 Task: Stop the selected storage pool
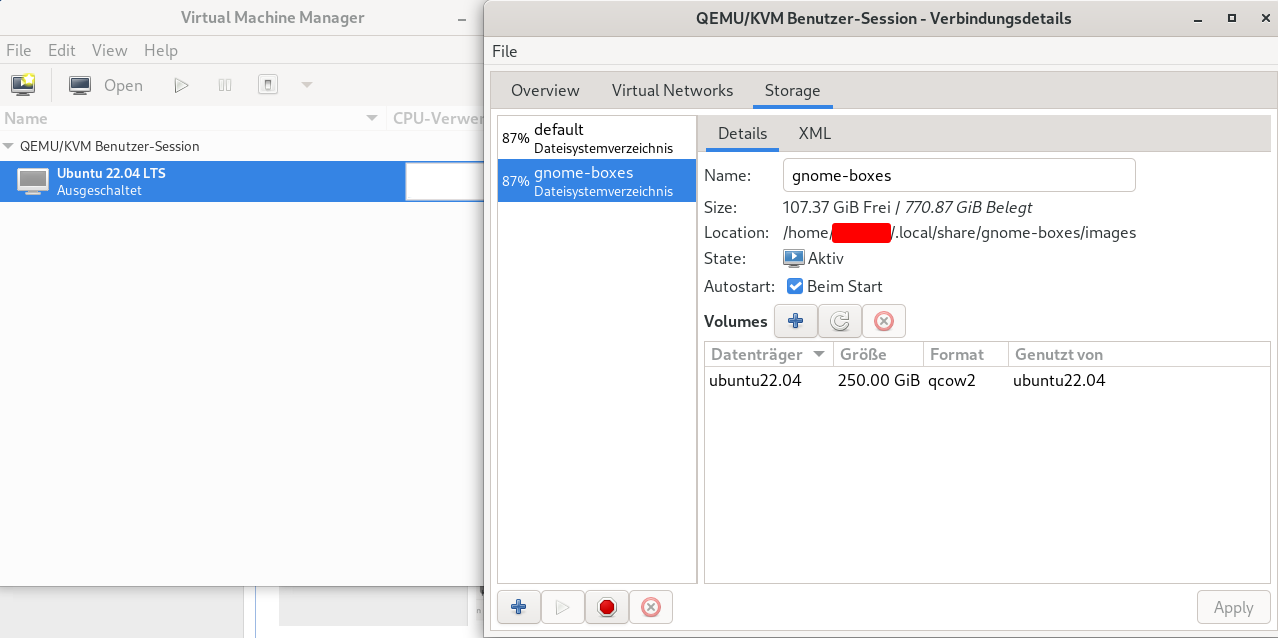coord(607,607)
